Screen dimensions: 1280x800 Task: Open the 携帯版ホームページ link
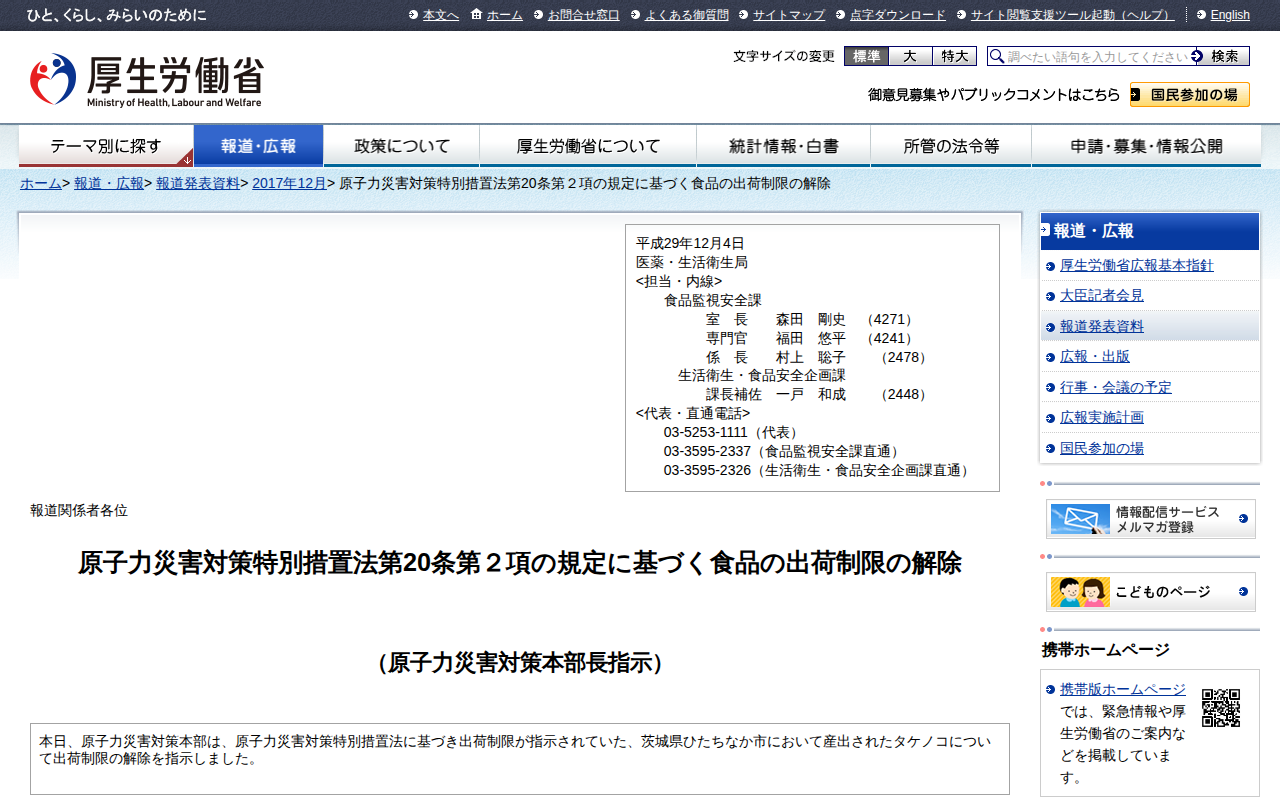click(x=1122, y=689)
